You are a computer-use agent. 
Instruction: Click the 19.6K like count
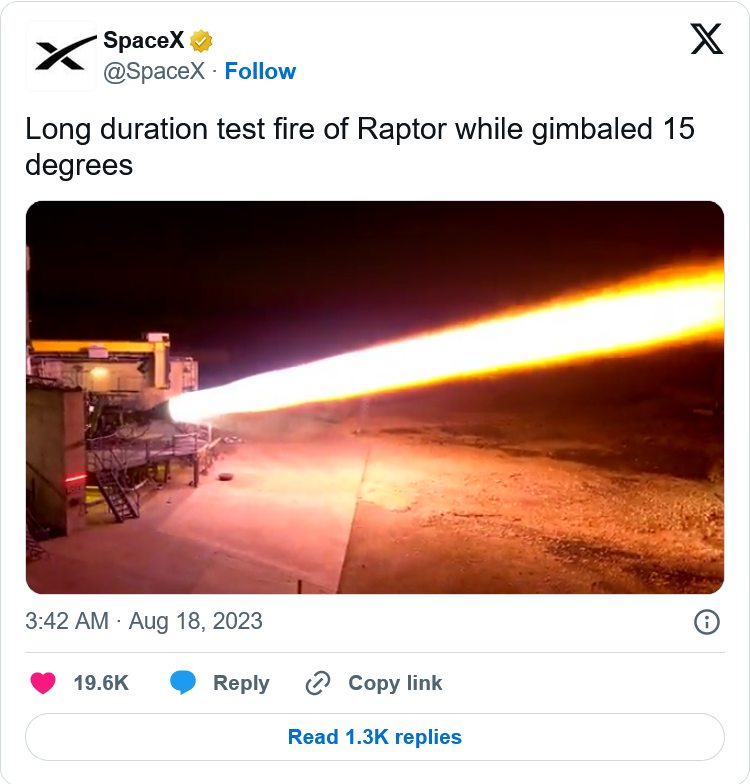point(101,683)
